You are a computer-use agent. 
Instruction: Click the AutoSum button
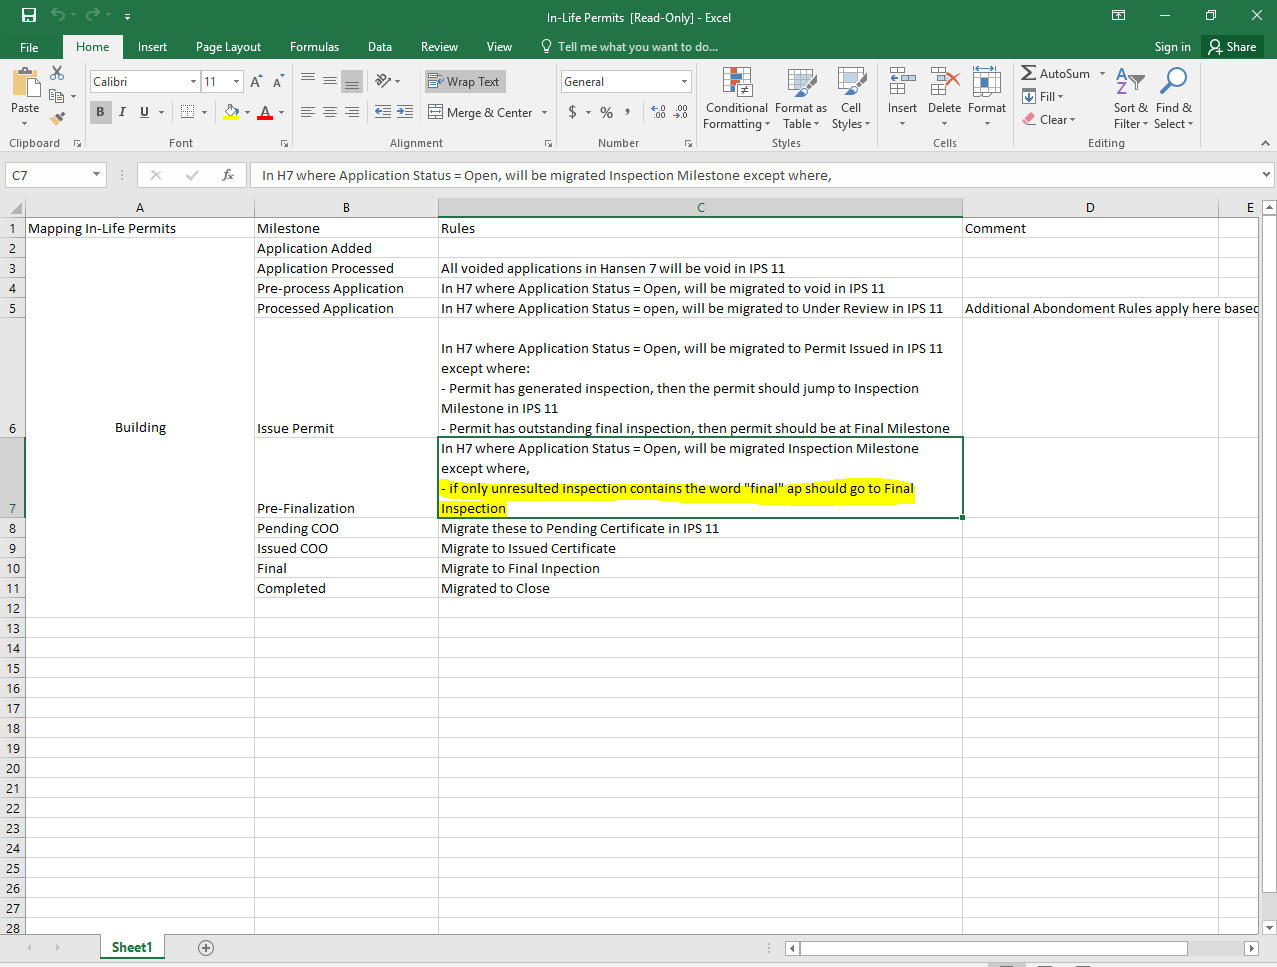(x=1056, y=73)
